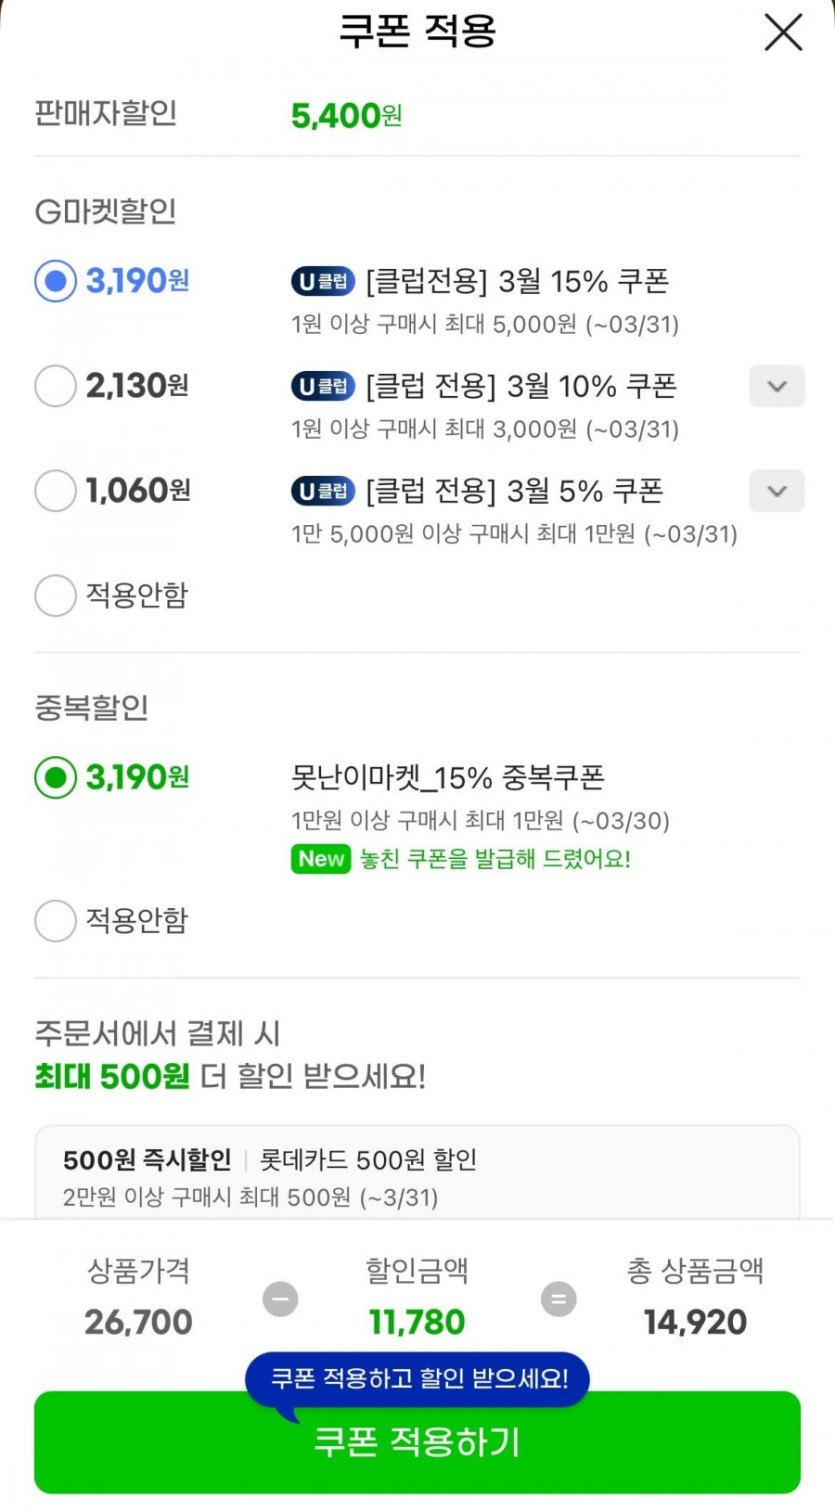Select the 3,190원 중복할인 coupon
Image resolution: width=835 pixels, height=1511 pixels.
point(55,777)
